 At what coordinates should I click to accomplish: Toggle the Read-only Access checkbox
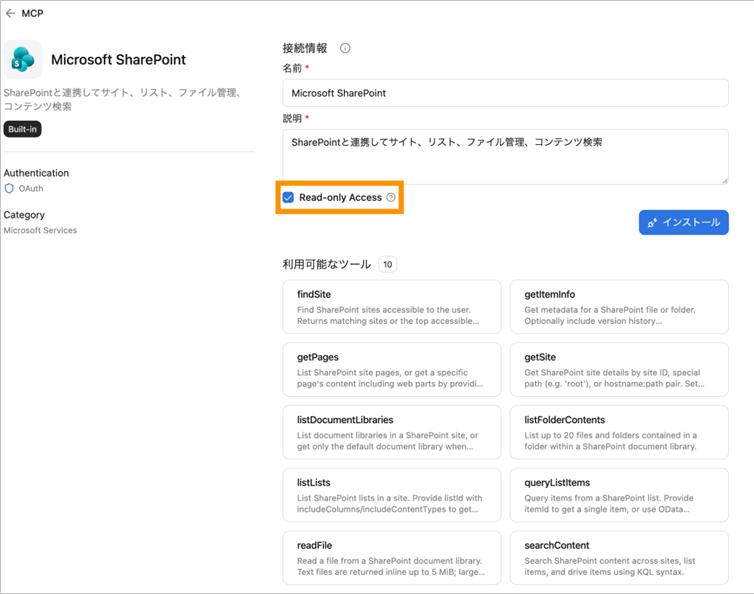click(x=288, y=197)
